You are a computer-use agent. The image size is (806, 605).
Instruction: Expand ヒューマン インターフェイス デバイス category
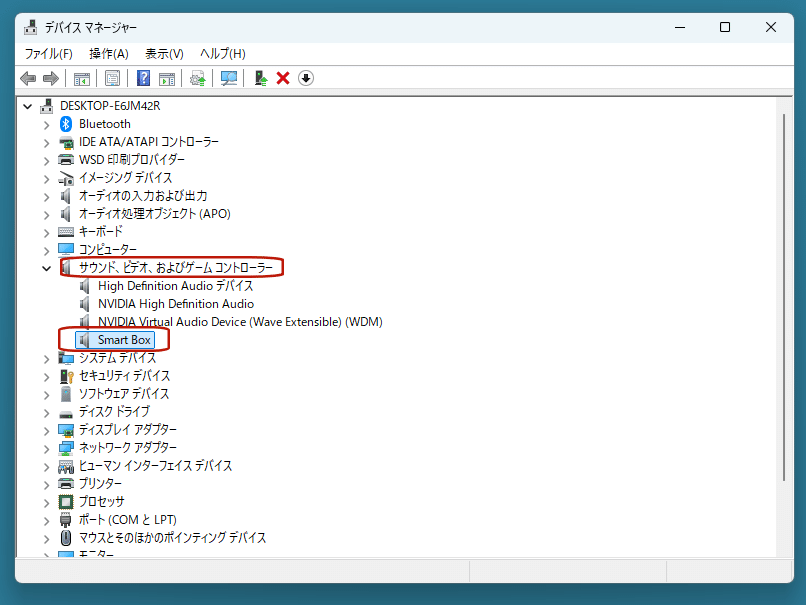tap(46, 466)
